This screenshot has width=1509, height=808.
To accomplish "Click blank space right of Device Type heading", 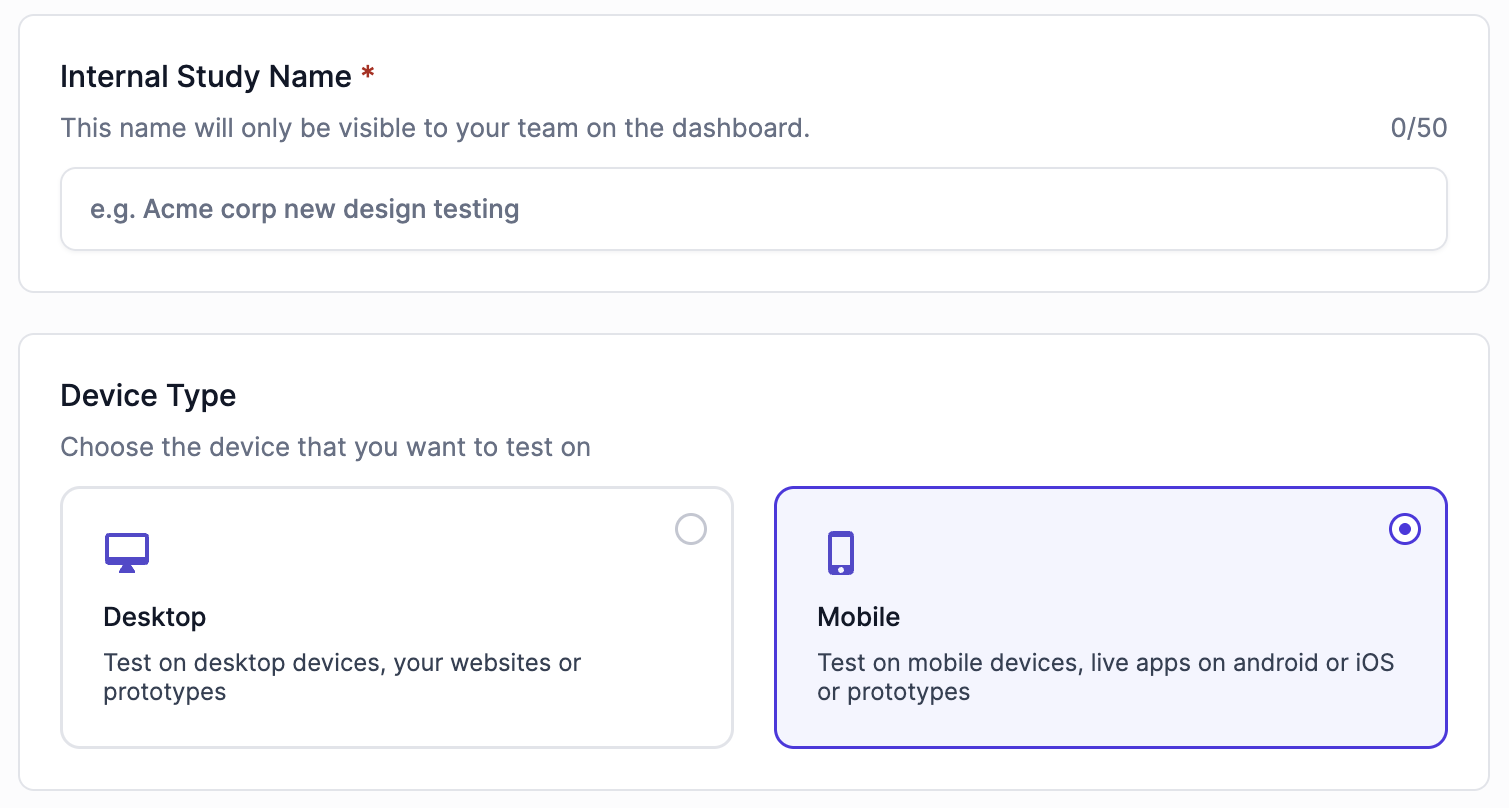I will [x=800, y=395].
